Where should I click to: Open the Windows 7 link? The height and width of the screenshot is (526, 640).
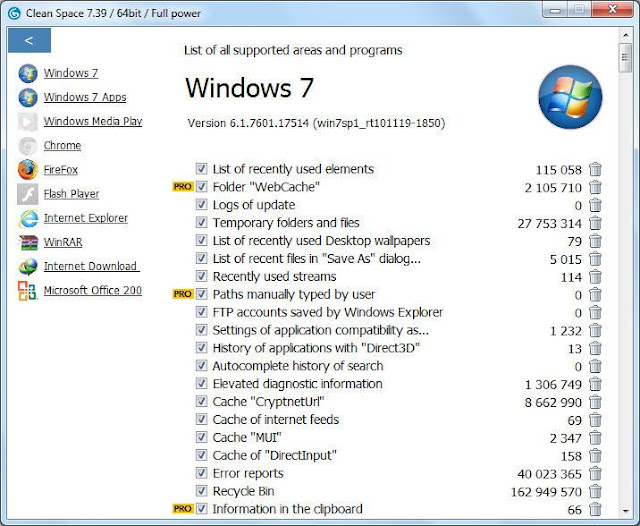(71, 73)
